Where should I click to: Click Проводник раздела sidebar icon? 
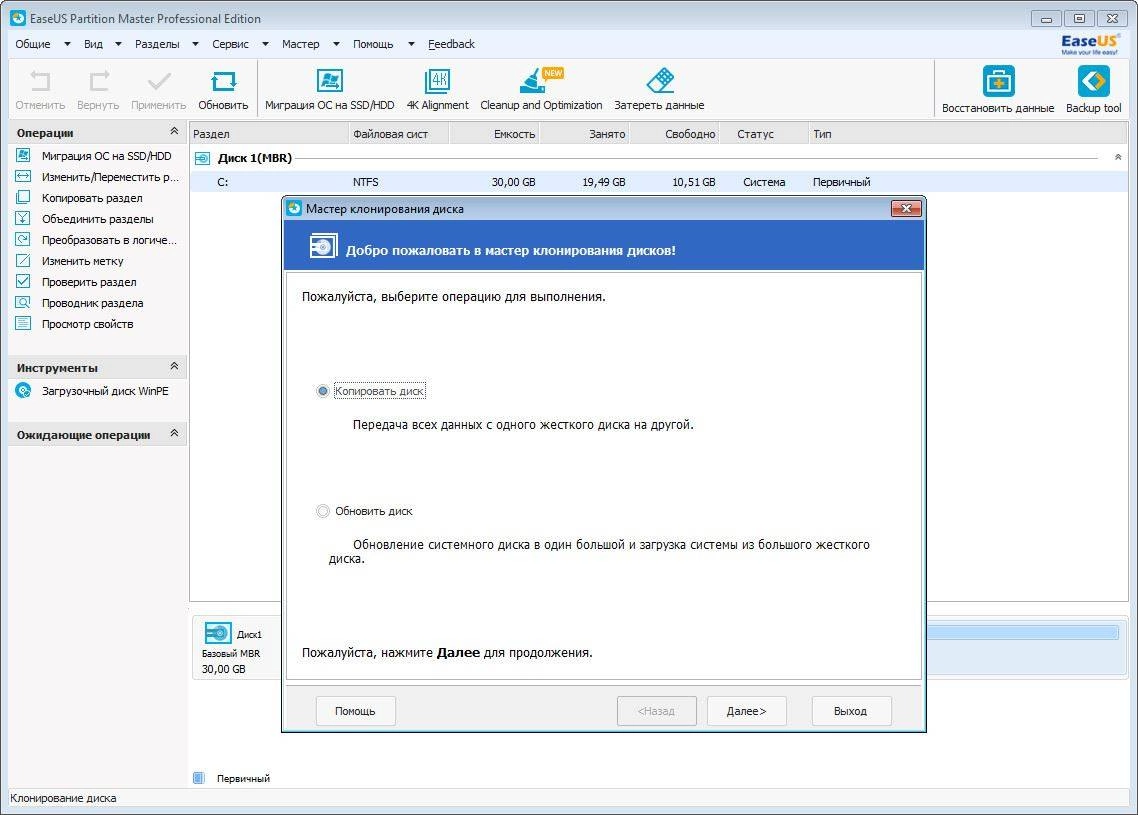point(23,303)
